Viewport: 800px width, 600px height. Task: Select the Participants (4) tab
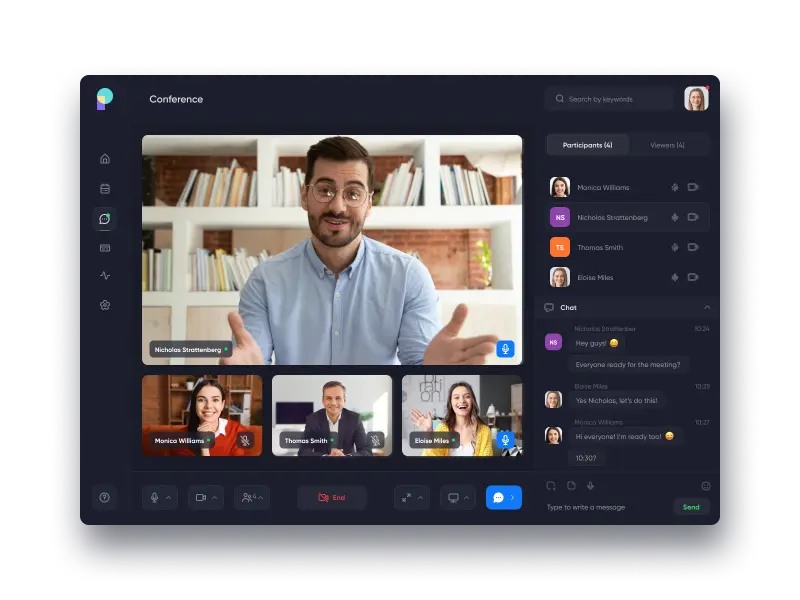tap(589, 145)
